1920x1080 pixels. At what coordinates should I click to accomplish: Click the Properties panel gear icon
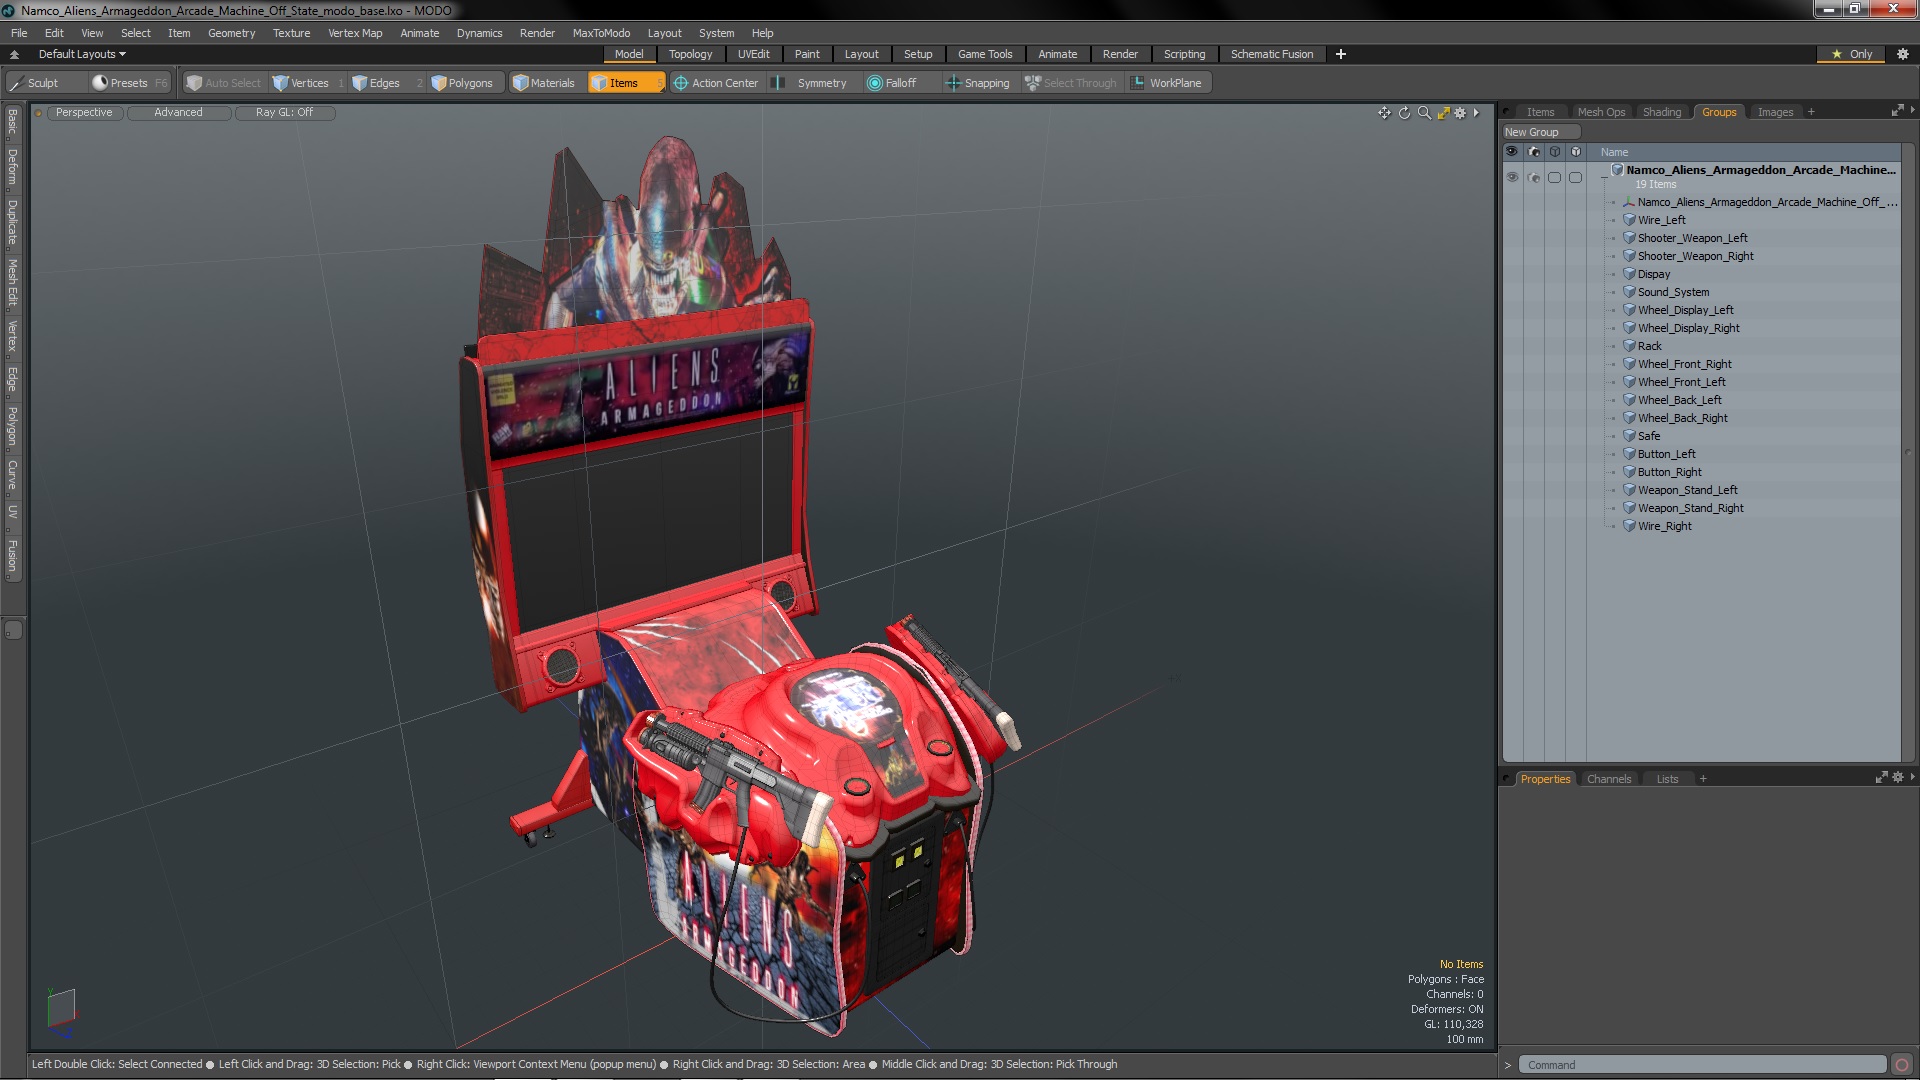click(x=1898, y=777)
